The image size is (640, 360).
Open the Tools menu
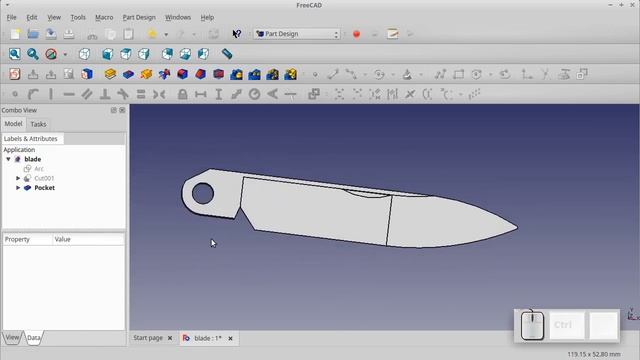tap(78, 18)
